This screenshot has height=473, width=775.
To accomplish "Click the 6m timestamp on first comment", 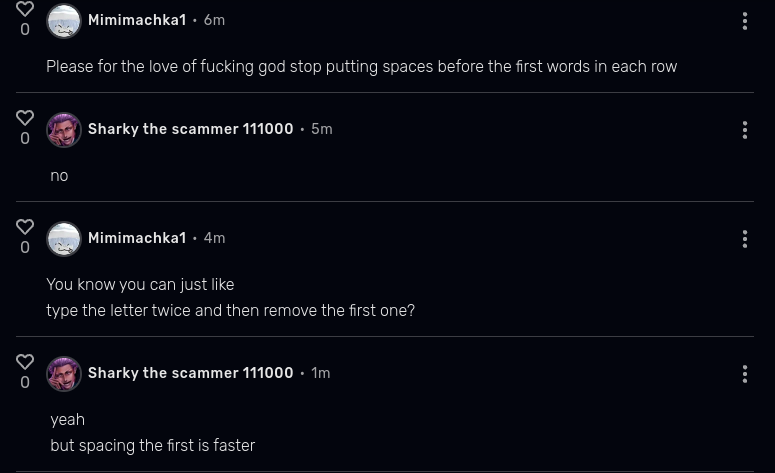I will click(x=214, y=20).
